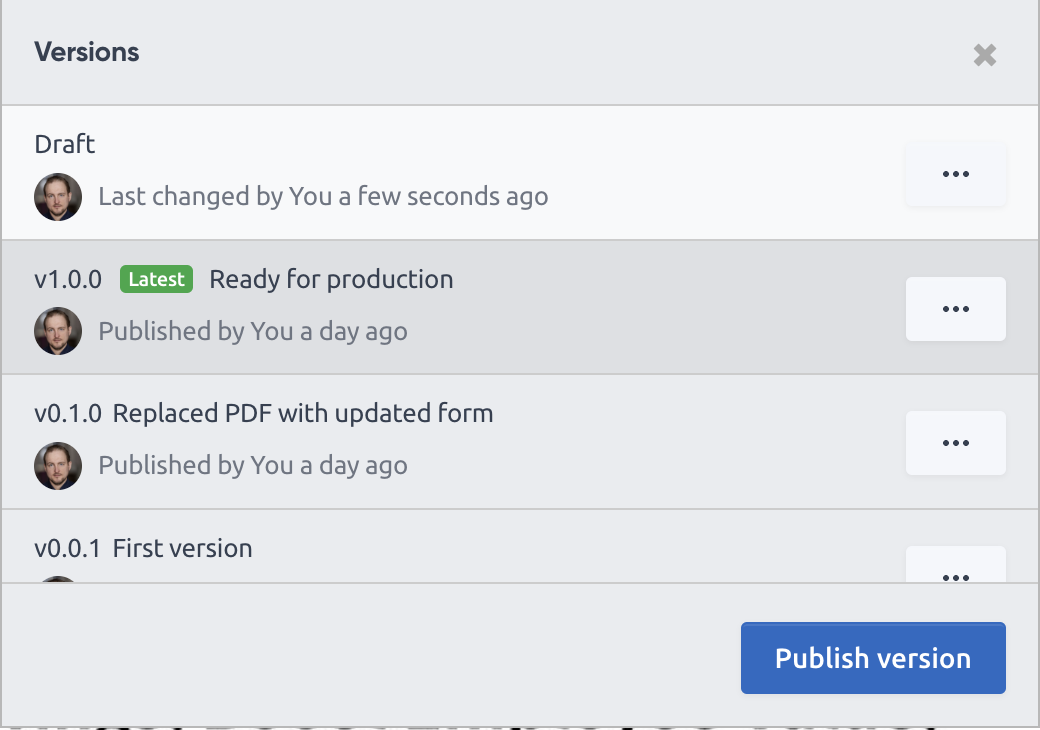Open the ellipsis menu next to v1.0.0
Screen dimensions: 1040x730
pos(955,308)
